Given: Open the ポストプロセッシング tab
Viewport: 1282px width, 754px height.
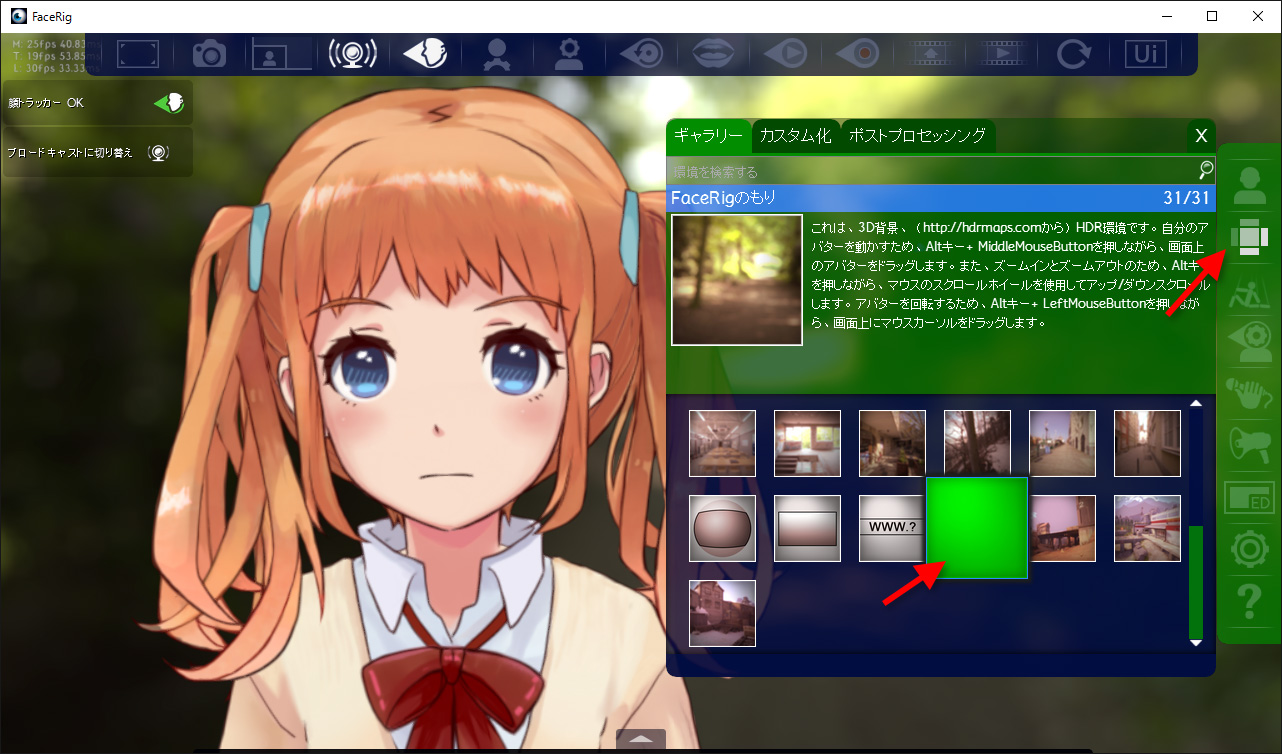Looking at the screenshot, I should tap(917, 136).
